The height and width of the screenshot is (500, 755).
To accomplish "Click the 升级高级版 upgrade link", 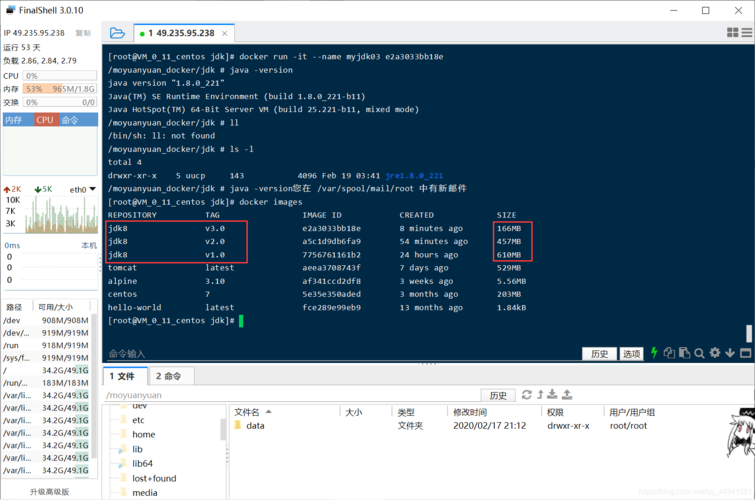I will 49,492.
